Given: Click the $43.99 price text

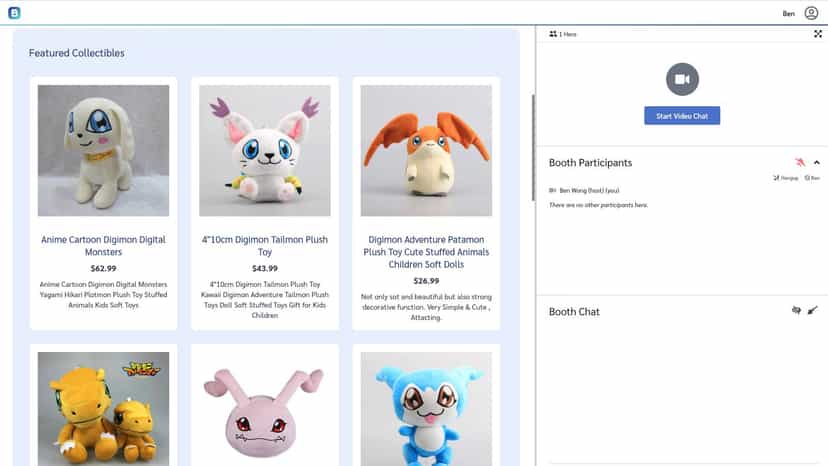Looking at the screenshot, I should click(265, 268).
